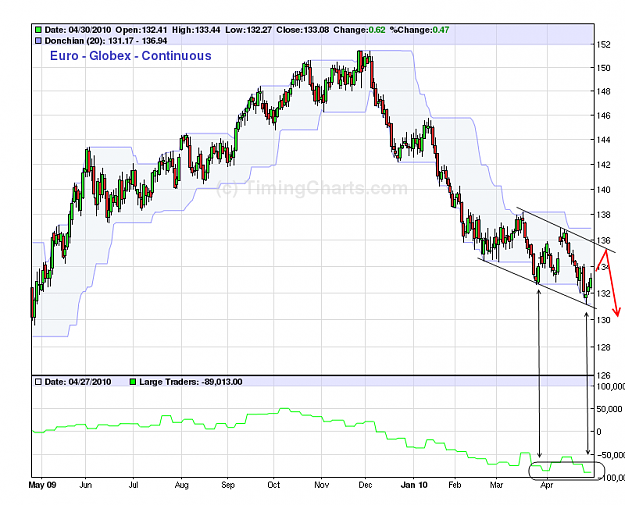Click the 'Low:132.27' value
Viewport: 625px width, 505px height.
pos(249,30)
